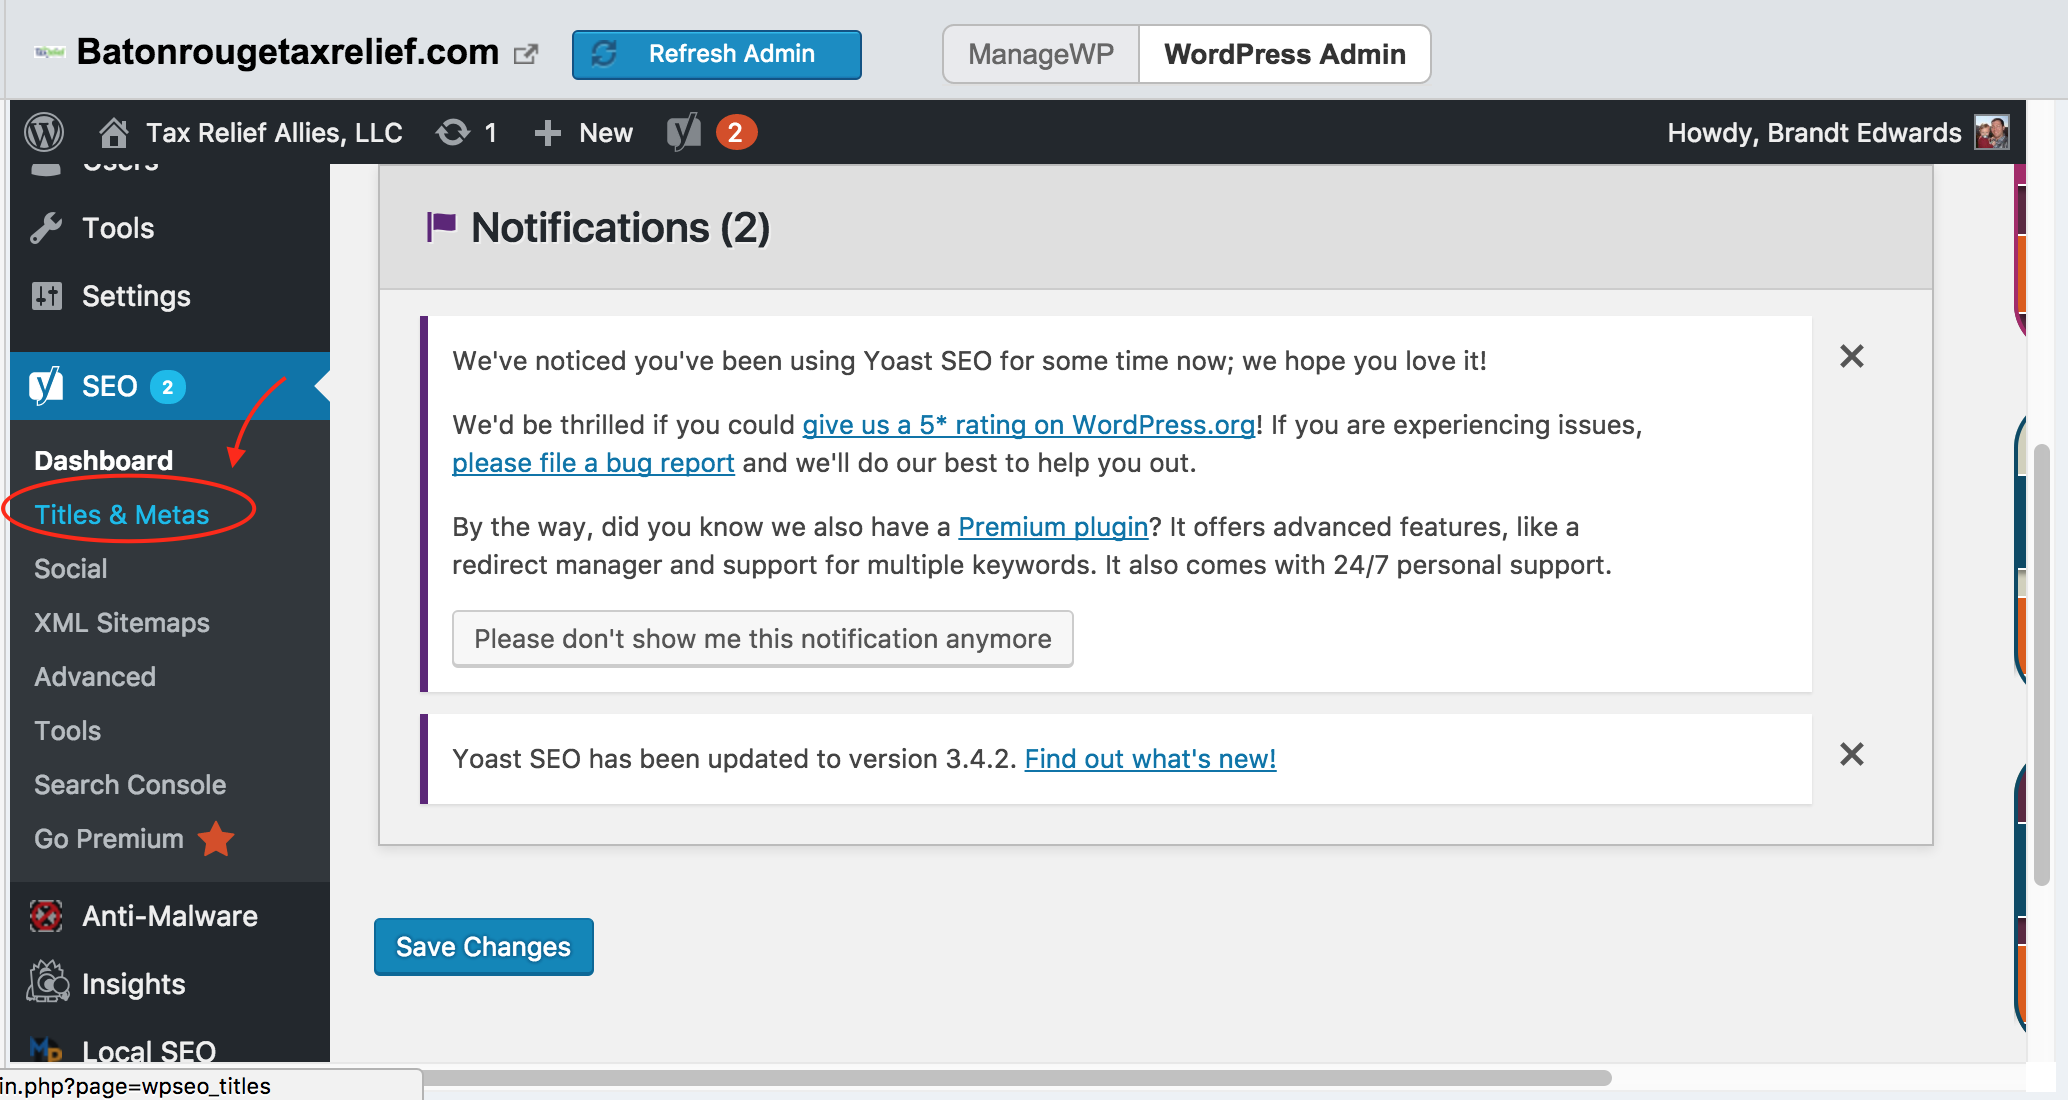Switch to the ManageWP tab
This screenshot has height=1100, width=2068.
click(1041, 54)
